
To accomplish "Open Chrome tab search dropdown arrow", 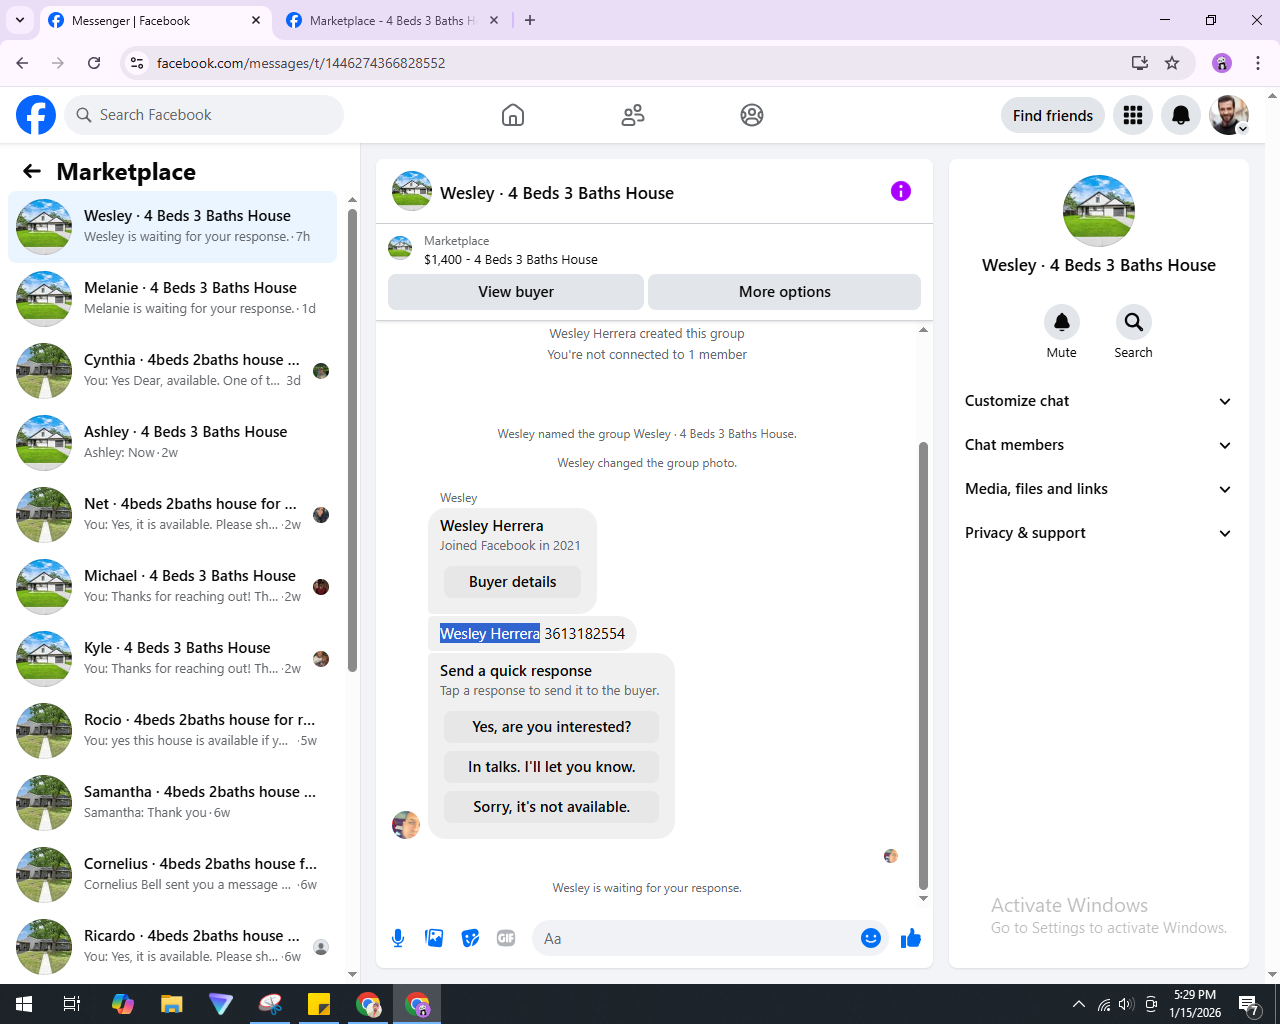I will pyautogui.click(x=20, y=20).
